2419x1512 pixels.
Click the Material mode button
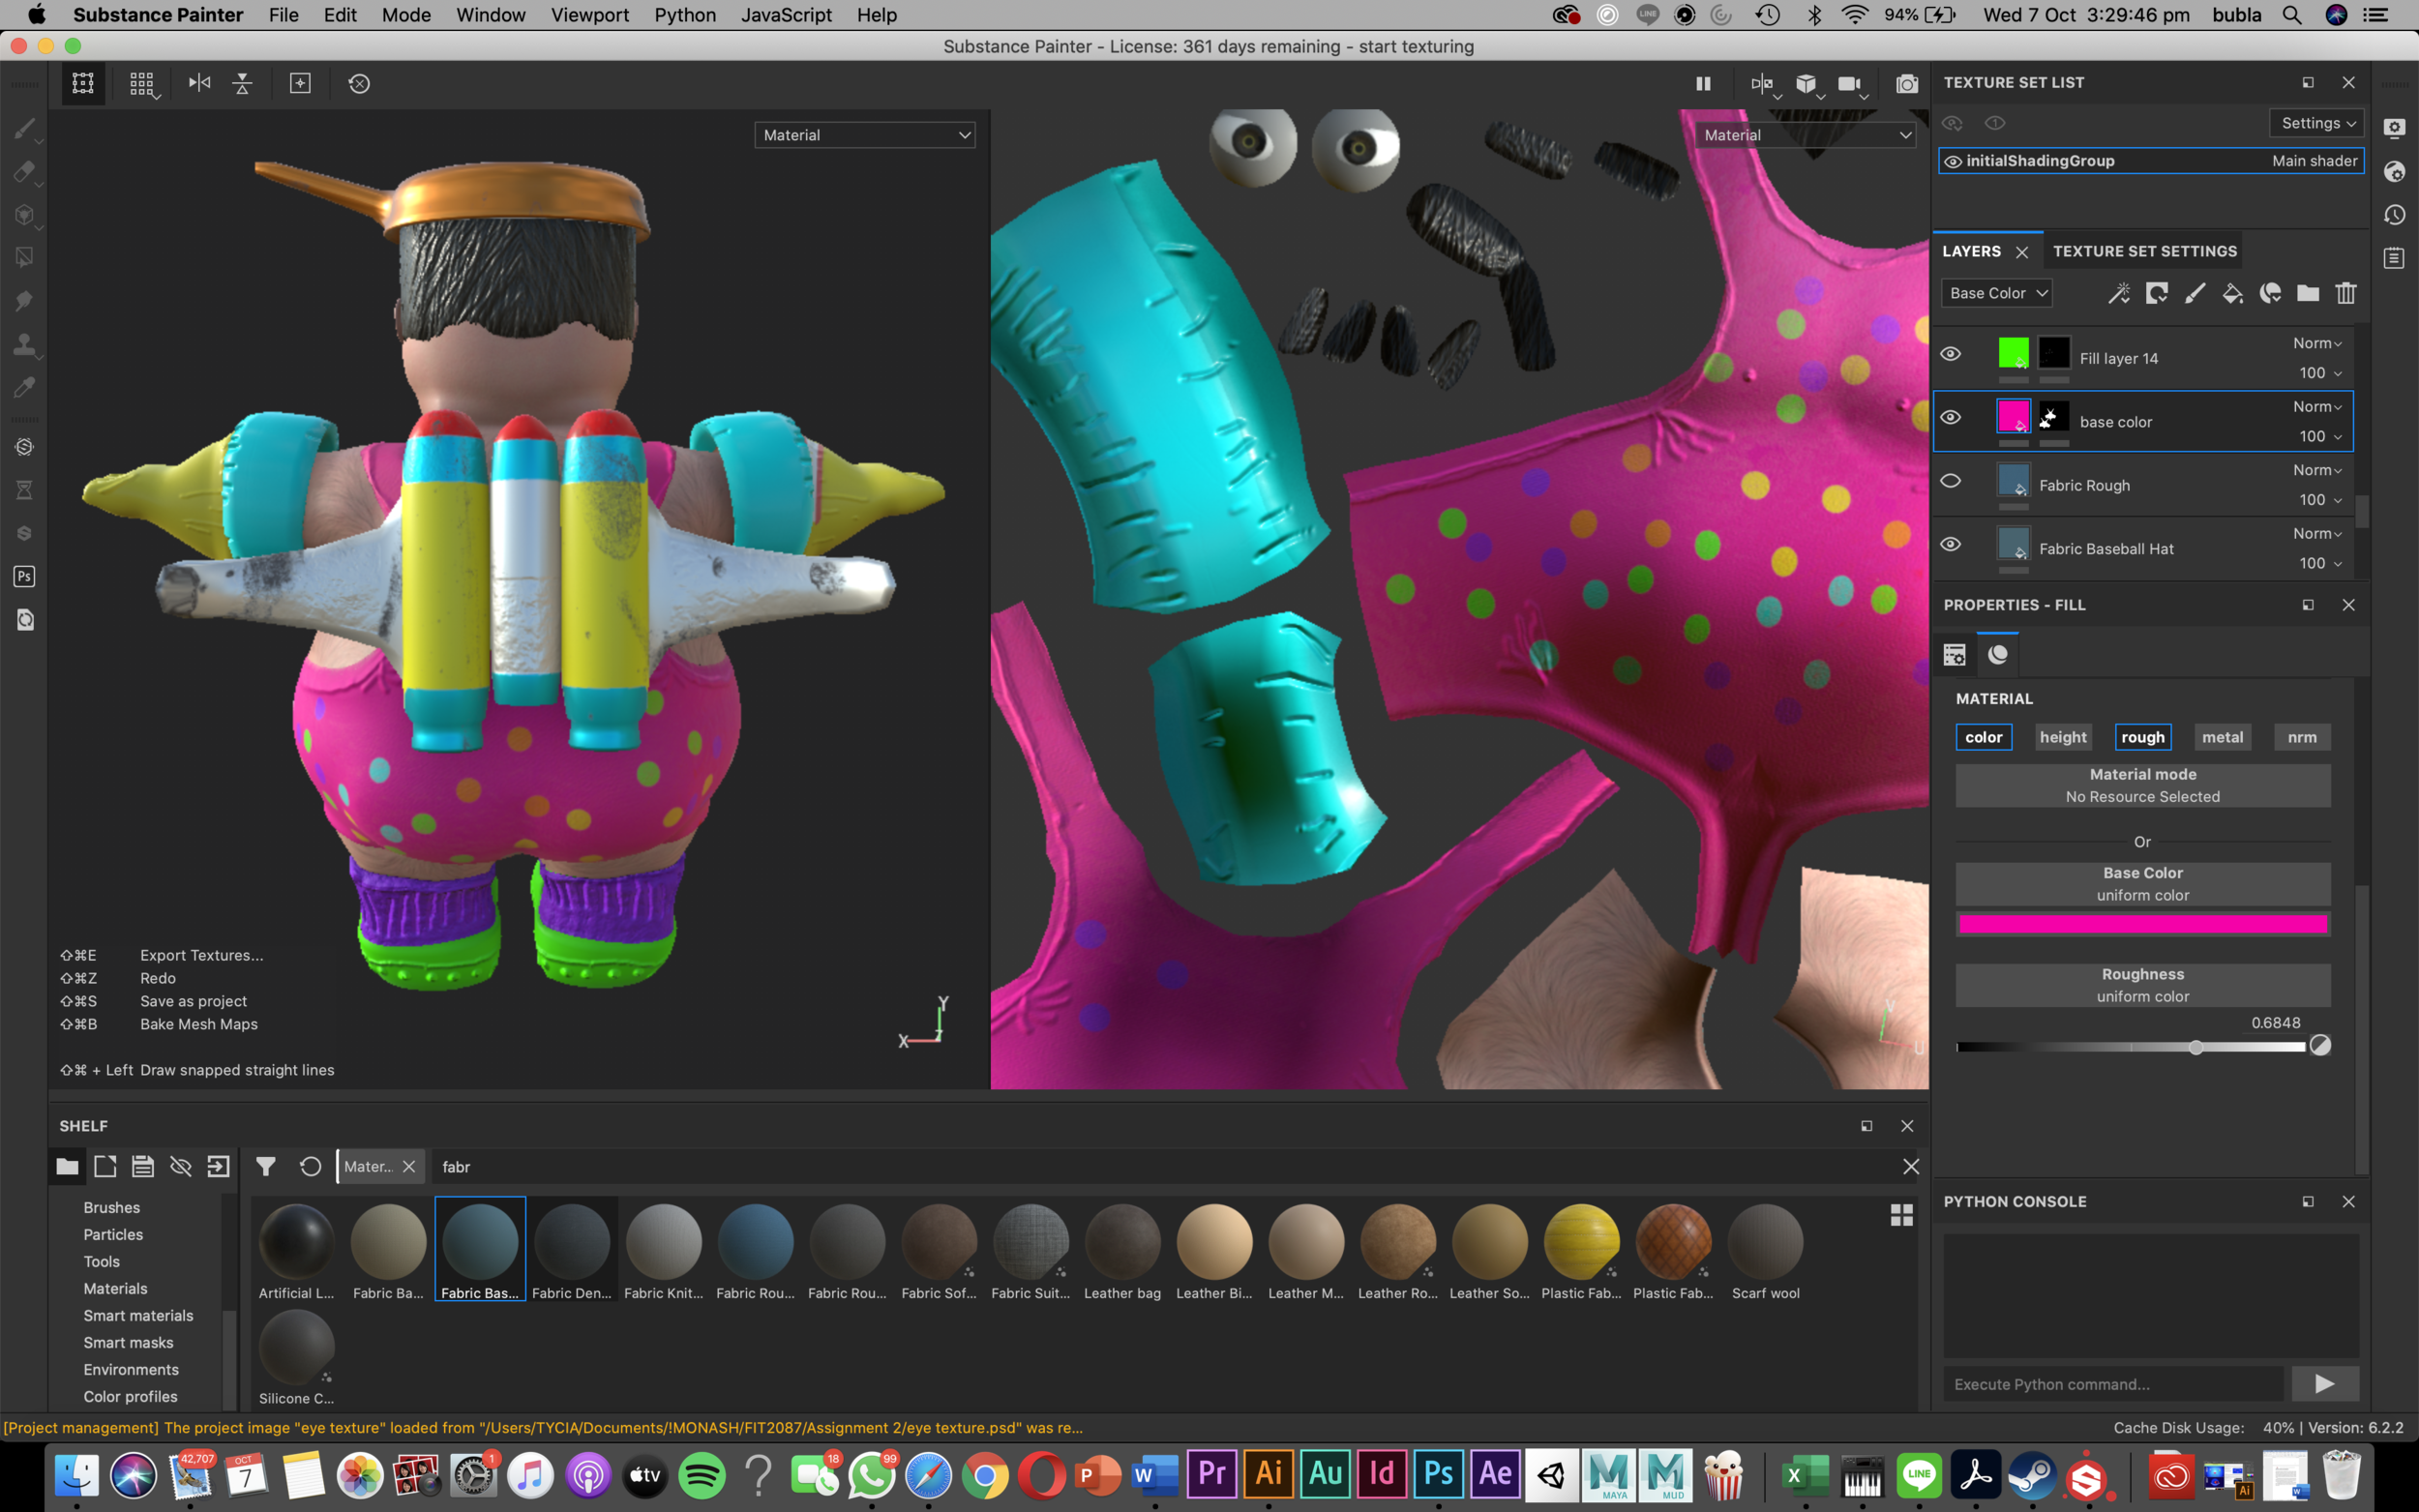coord(2142,785)
